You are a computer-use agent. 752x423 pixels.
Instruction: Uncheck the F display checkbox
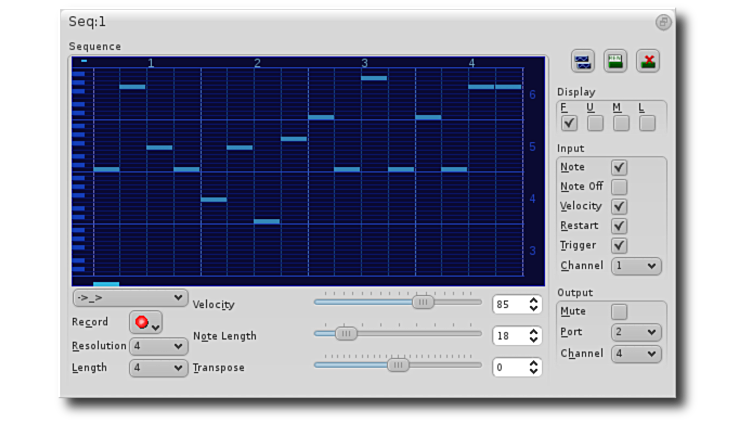(x=569, y=123)
